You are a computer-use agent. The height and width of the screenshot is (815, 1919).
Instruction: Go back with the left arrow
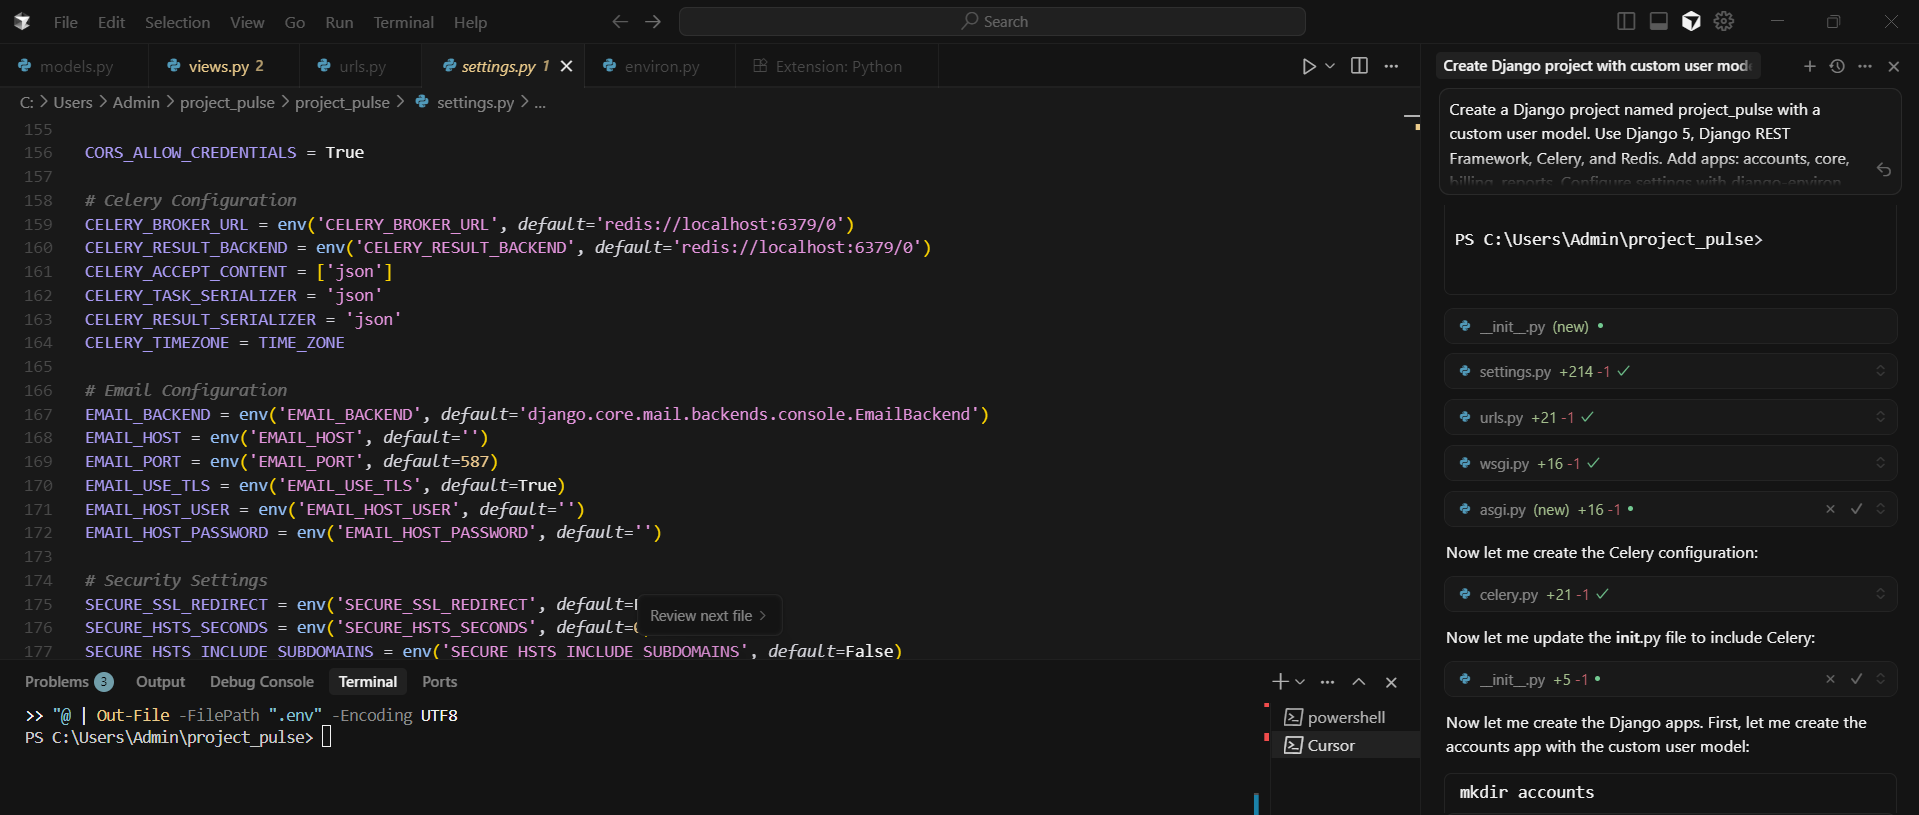pos(620,21)
